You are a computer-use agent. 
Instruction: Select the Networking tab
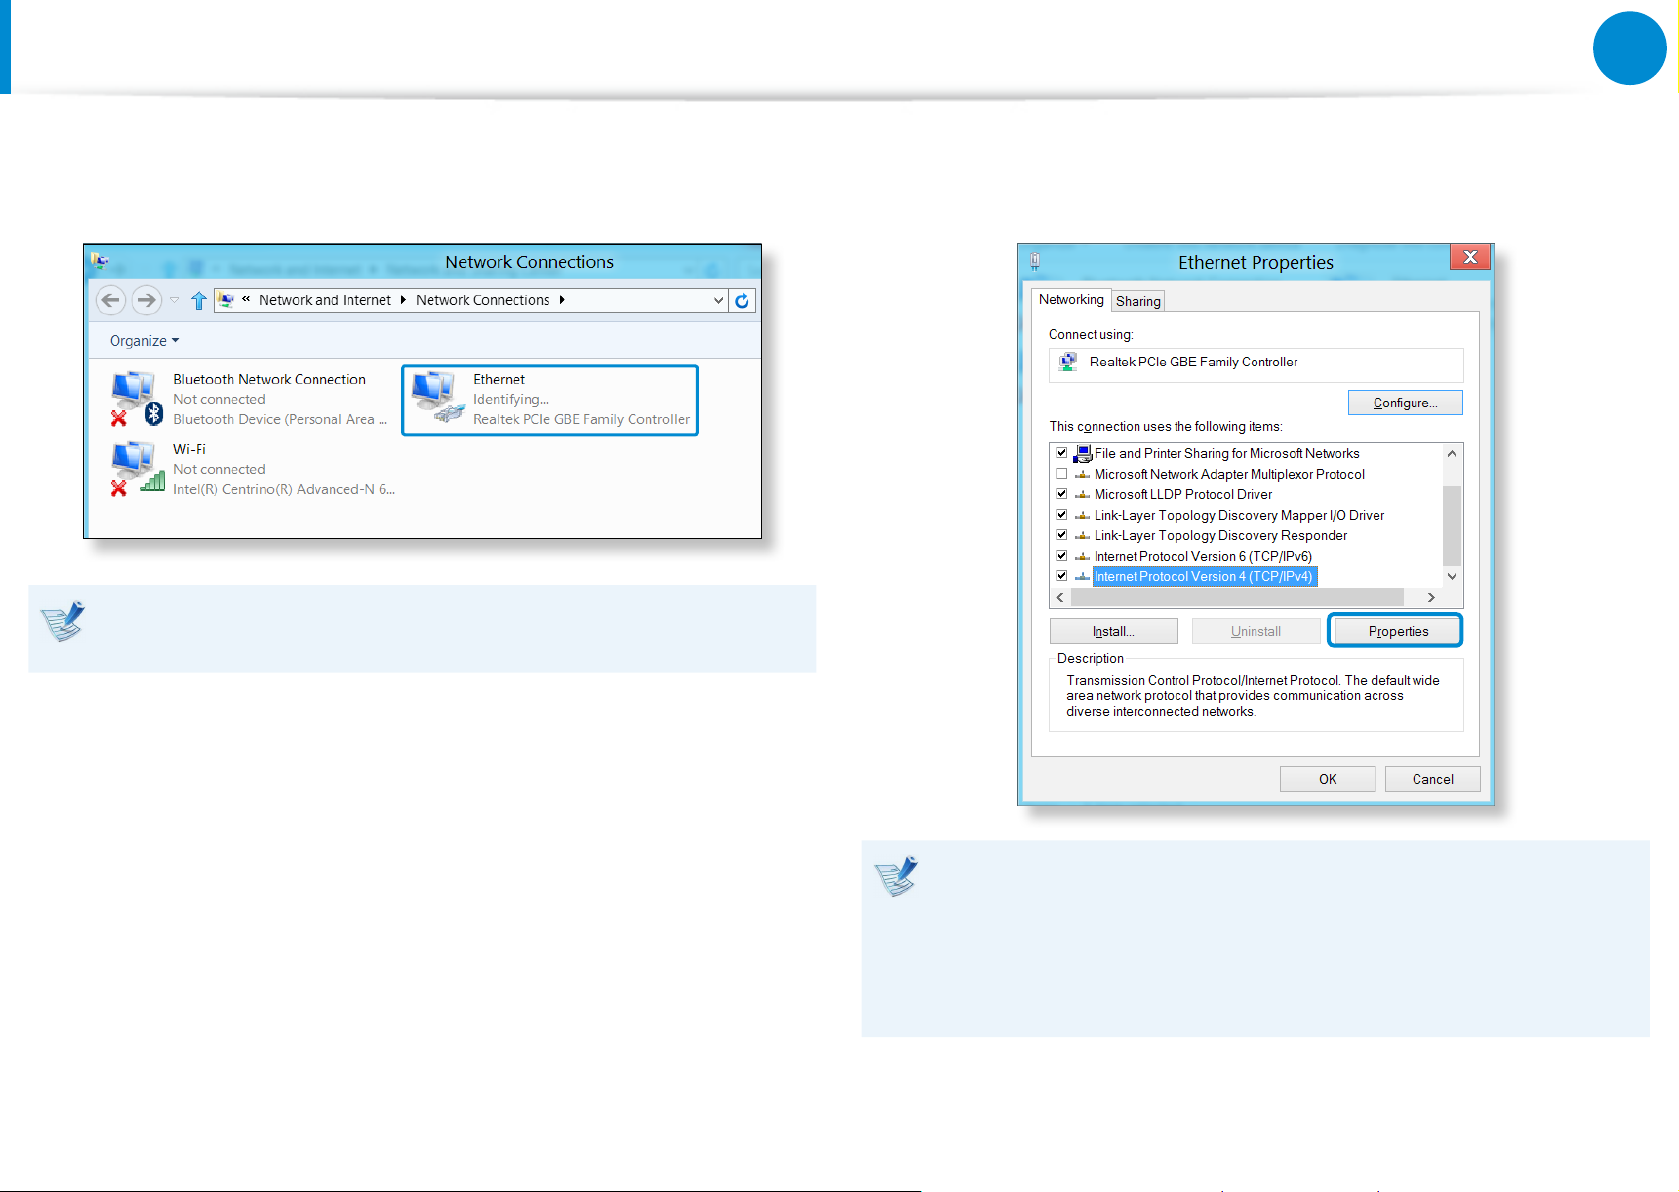[x=1070, y=300]
